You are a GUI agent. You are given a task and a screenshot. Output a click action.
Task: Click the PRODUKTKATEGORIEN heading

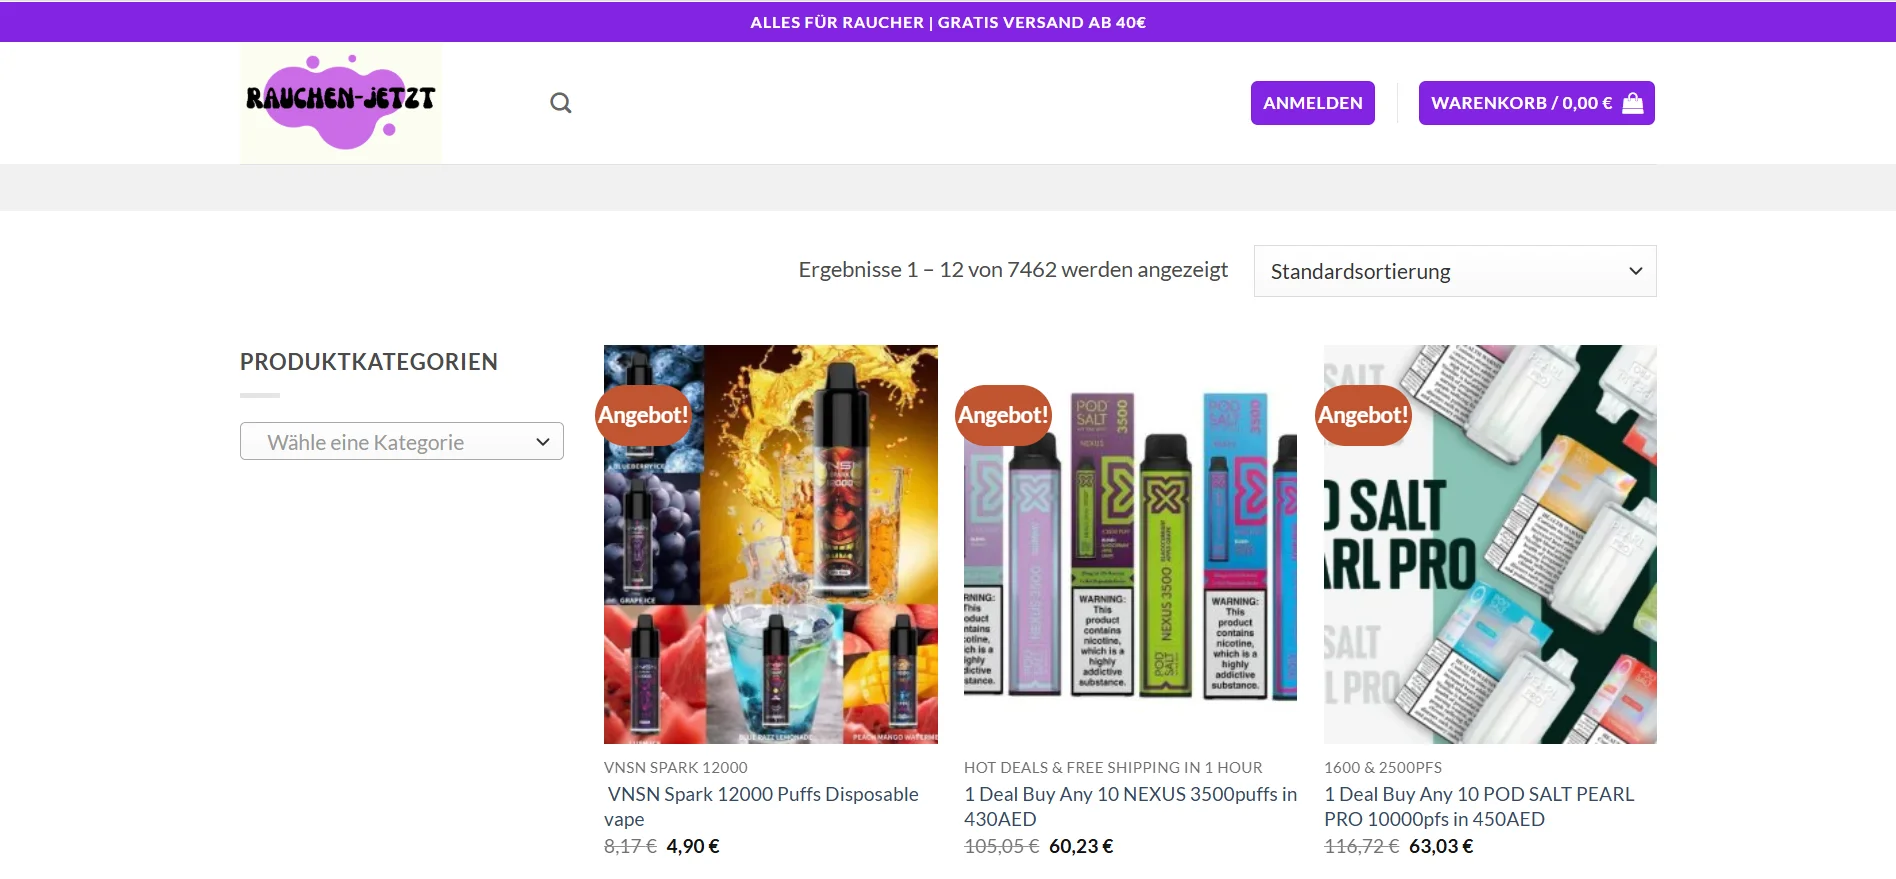point(369,362)
